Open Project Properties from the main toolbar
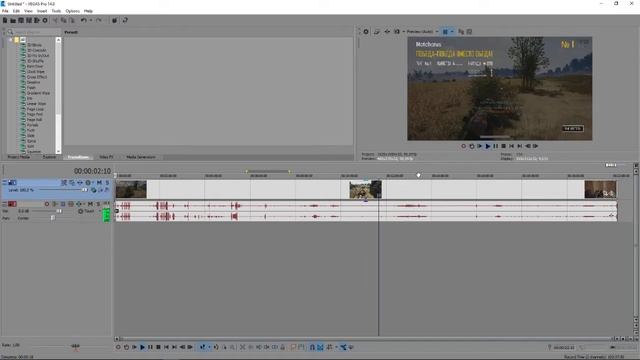Image resolution: width=640 pixels, height=360 pixels. click(x=45, y=20)
